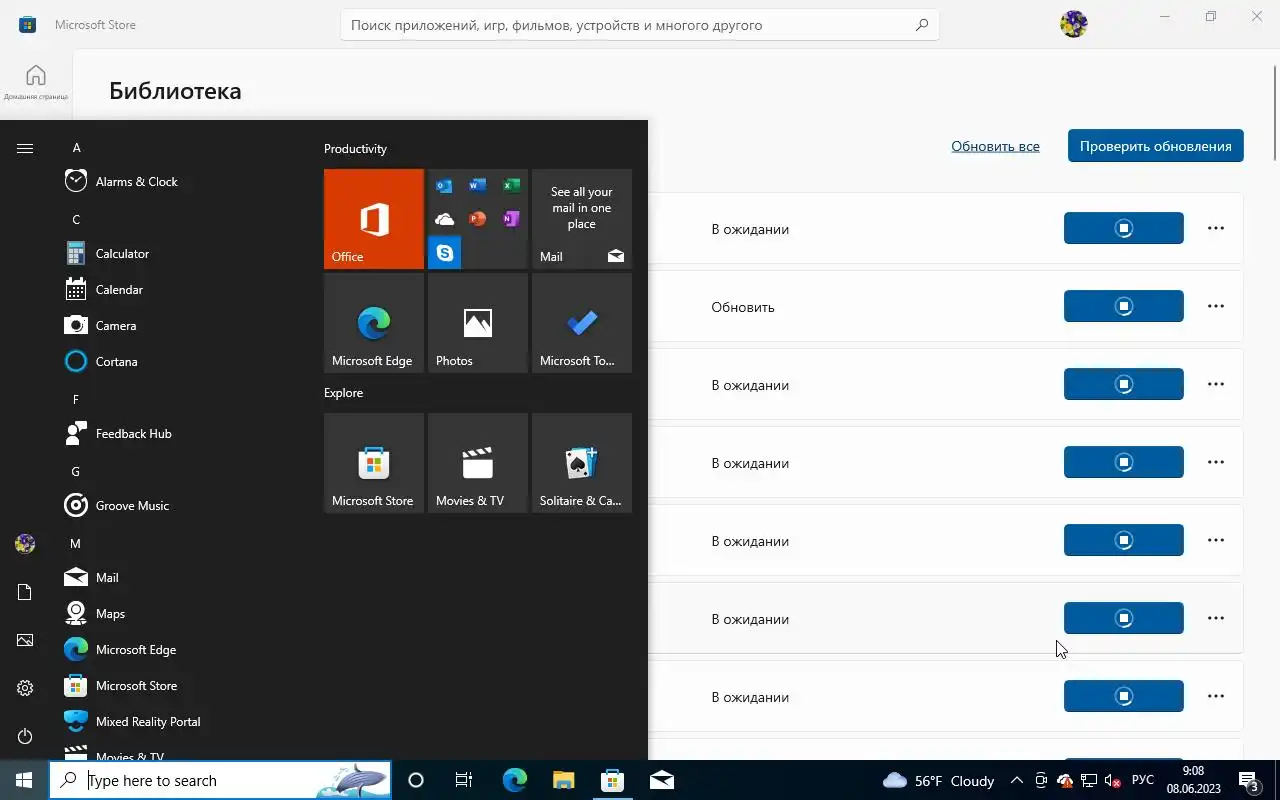Open Microsoft Store tile under Explore

tap(374, 463)
